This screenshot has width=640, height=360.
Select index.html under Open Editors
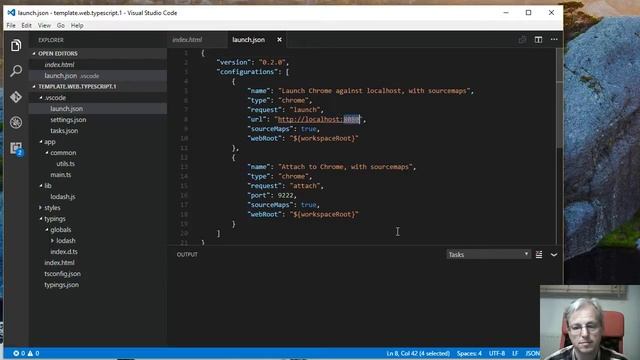pyautogui.click(x=59, y=64)
